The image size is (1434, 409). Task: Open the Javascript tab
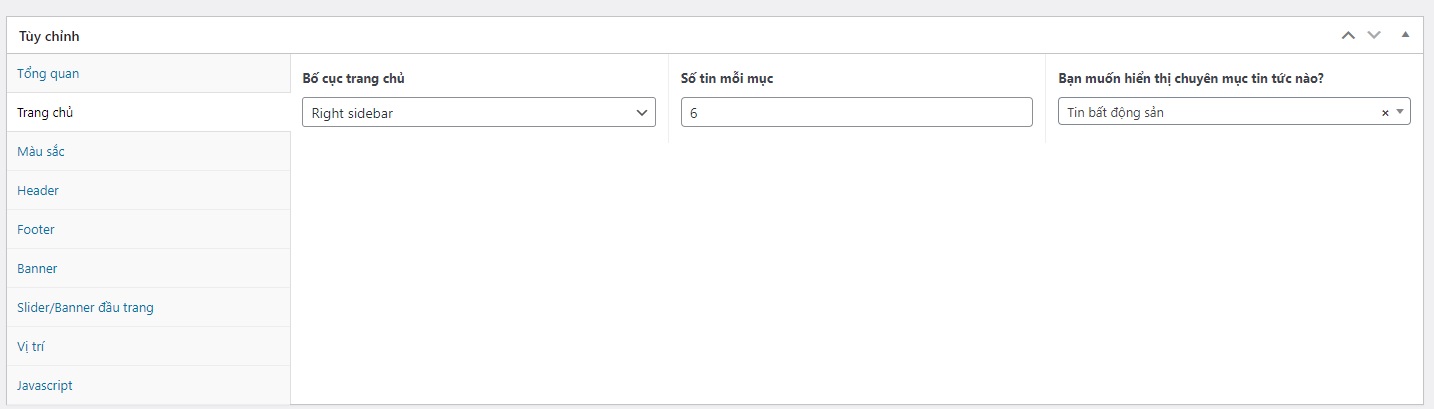45,386
